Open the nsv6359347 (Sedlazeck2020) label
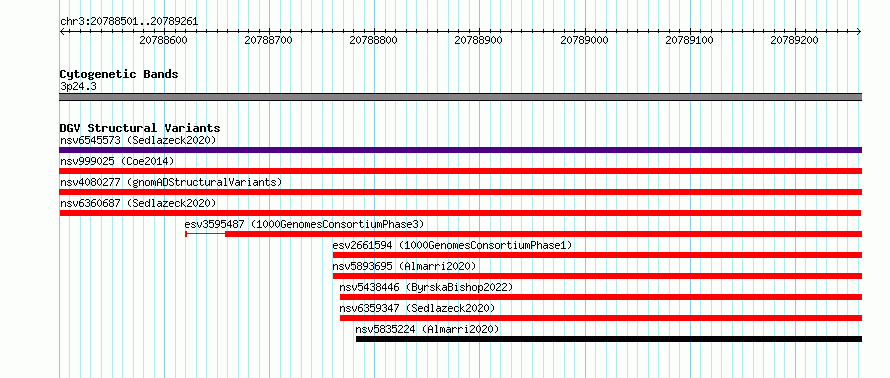The height and width of the screenshot is (378, 890). tap(417, 308)
